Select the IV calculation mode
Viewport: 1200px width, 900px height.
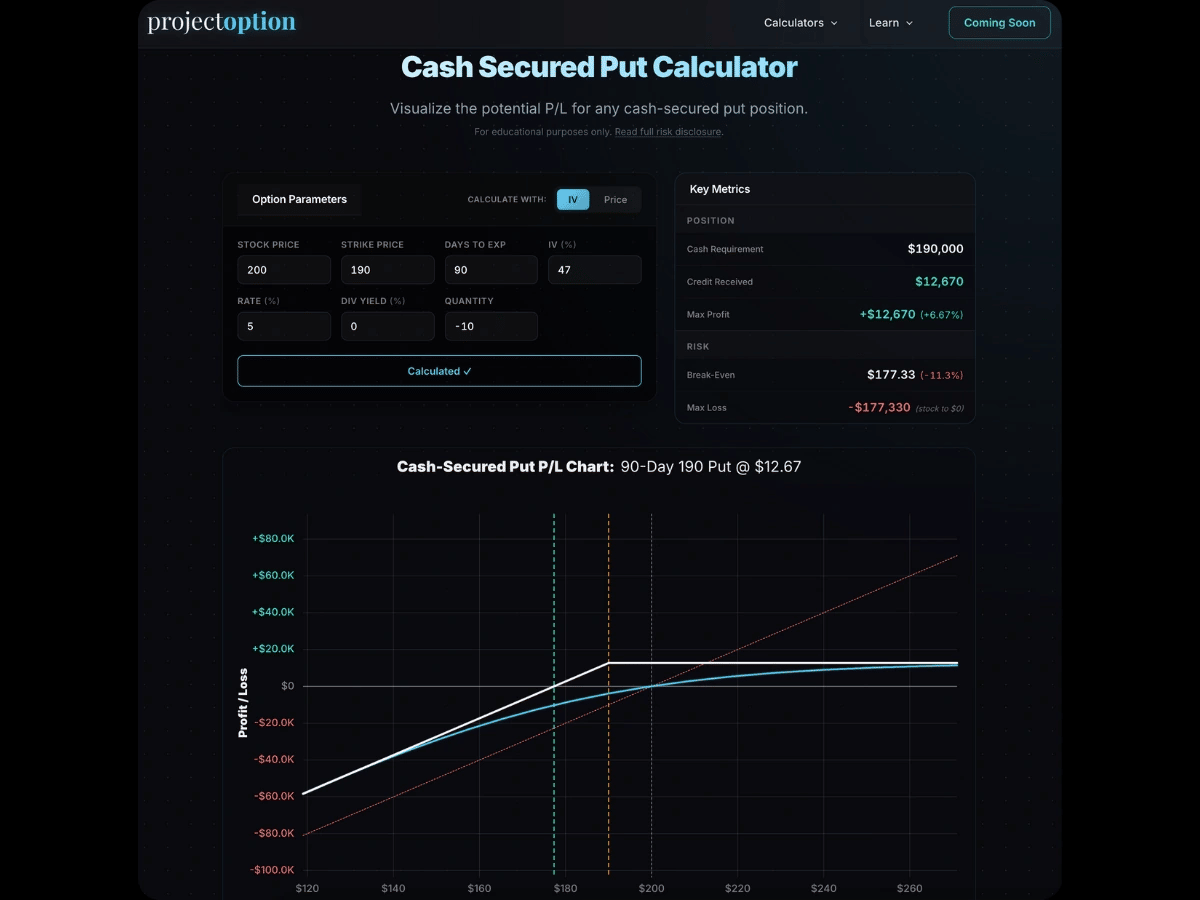tap(573, 200)
